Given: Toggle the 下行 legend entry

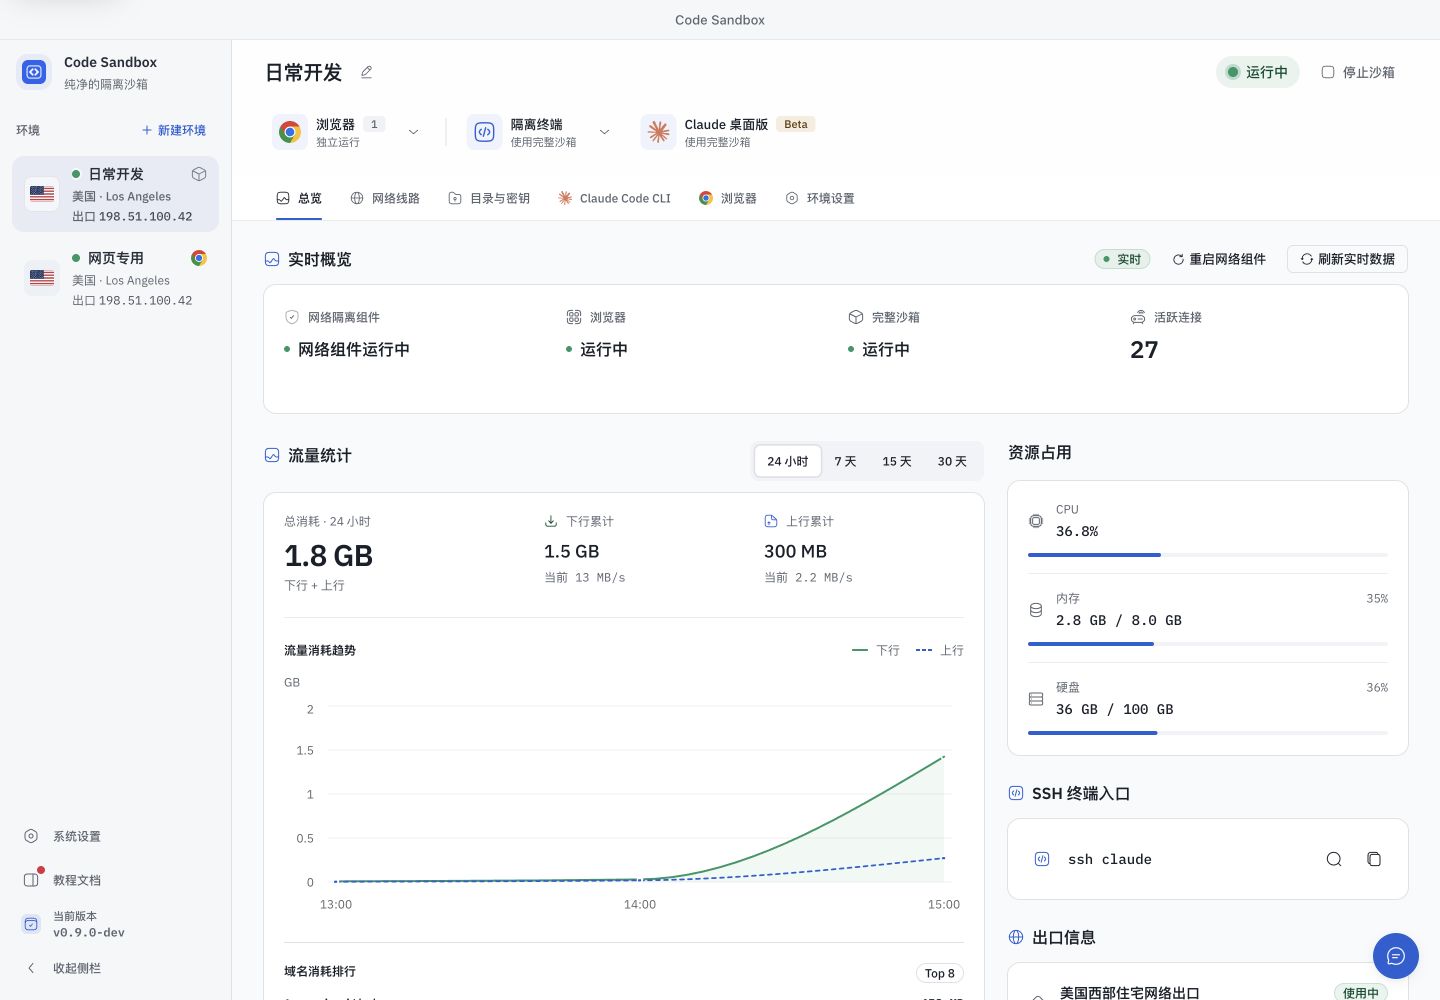Looking at the screenshot, I should 876,650.
